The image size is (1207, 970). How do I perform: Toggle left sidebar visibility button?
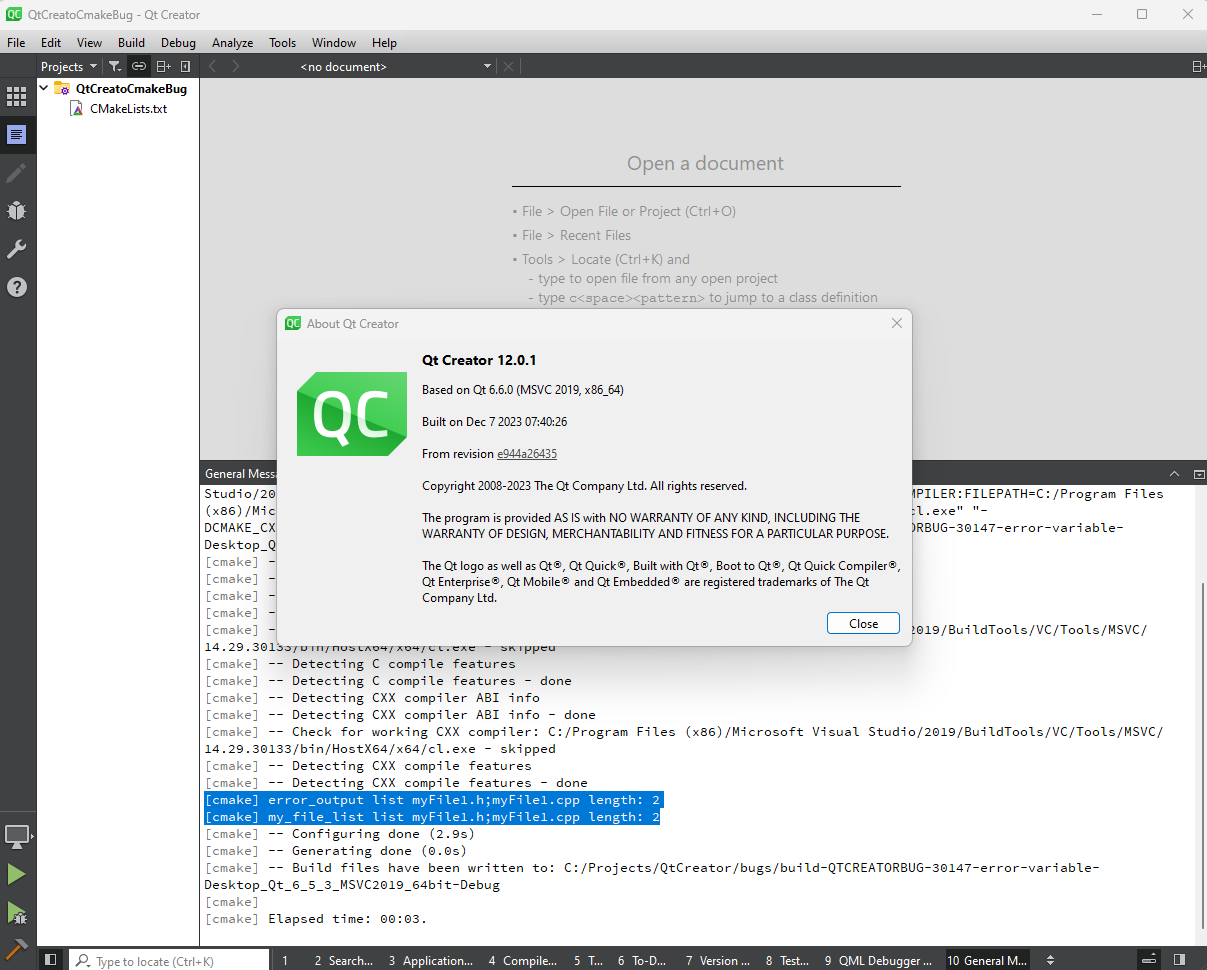click(50, 960)
